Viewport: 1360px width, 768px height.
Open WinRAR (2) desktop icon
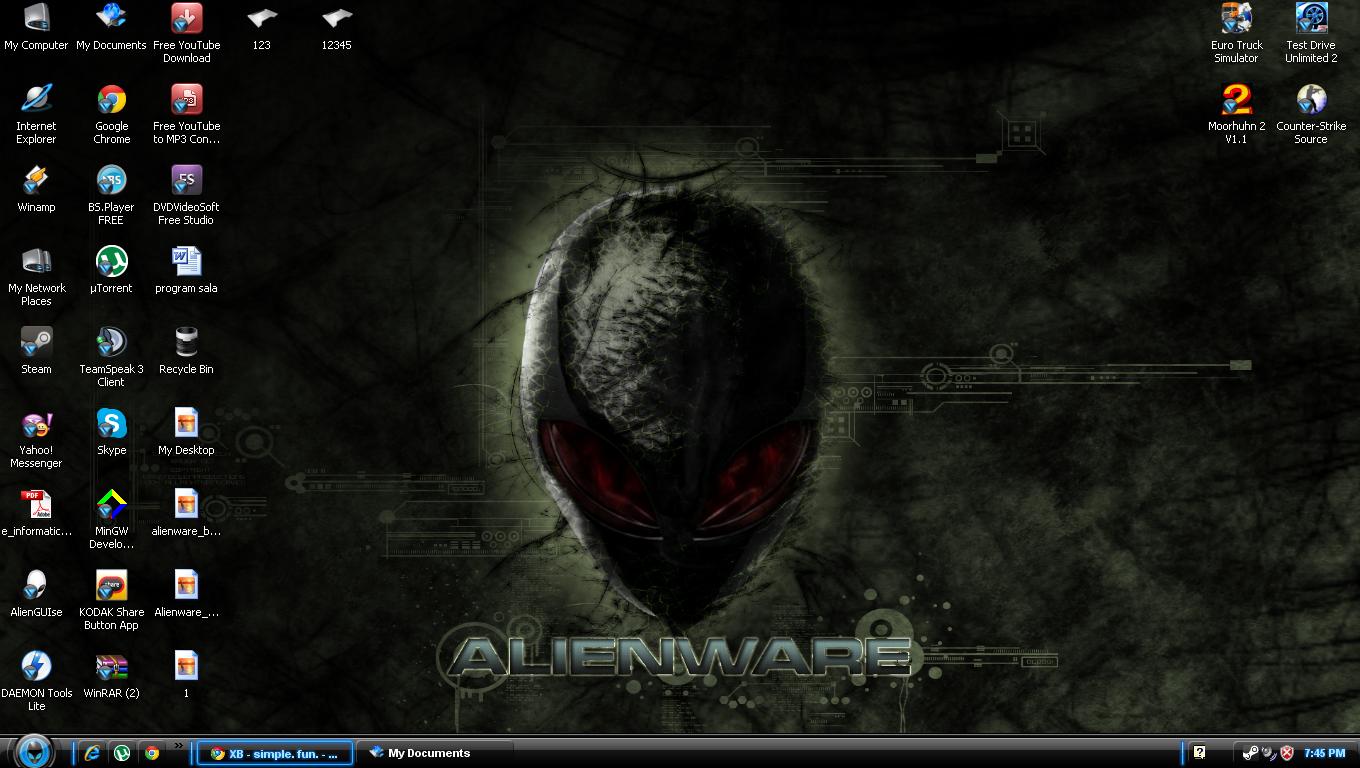(111, 675)
